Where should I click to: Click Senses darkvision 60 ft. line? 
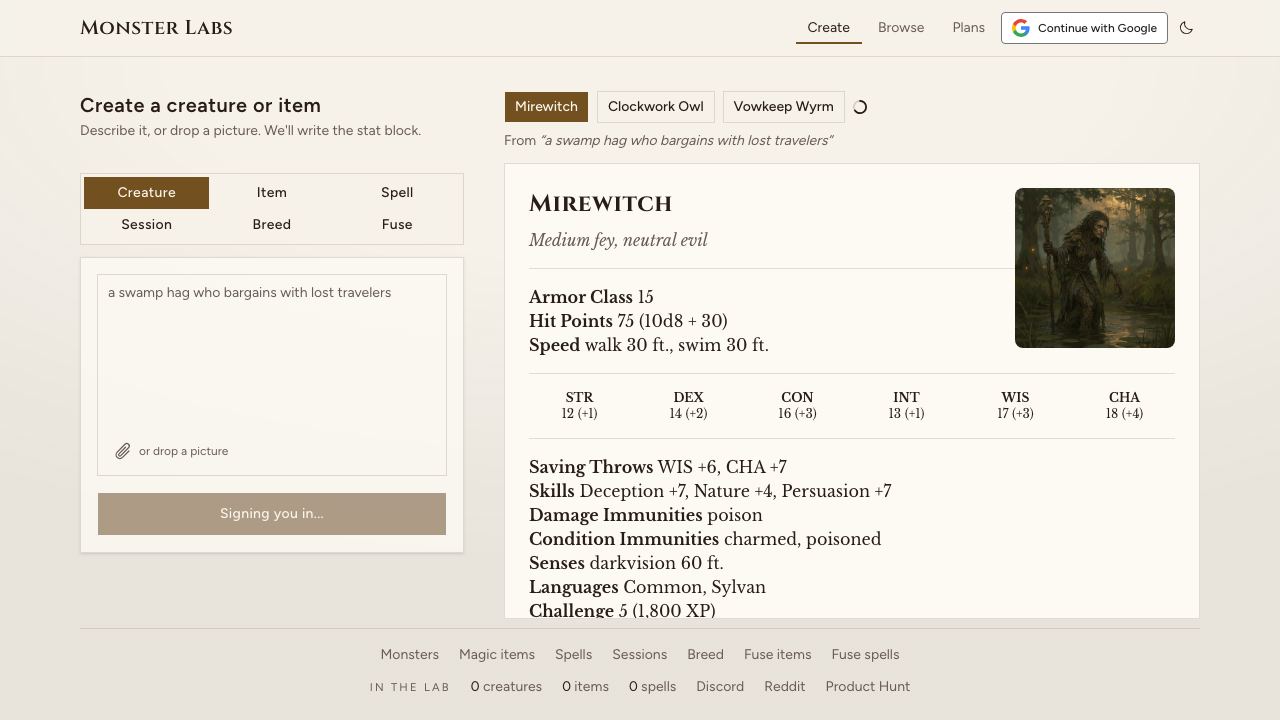pos(626,563)
